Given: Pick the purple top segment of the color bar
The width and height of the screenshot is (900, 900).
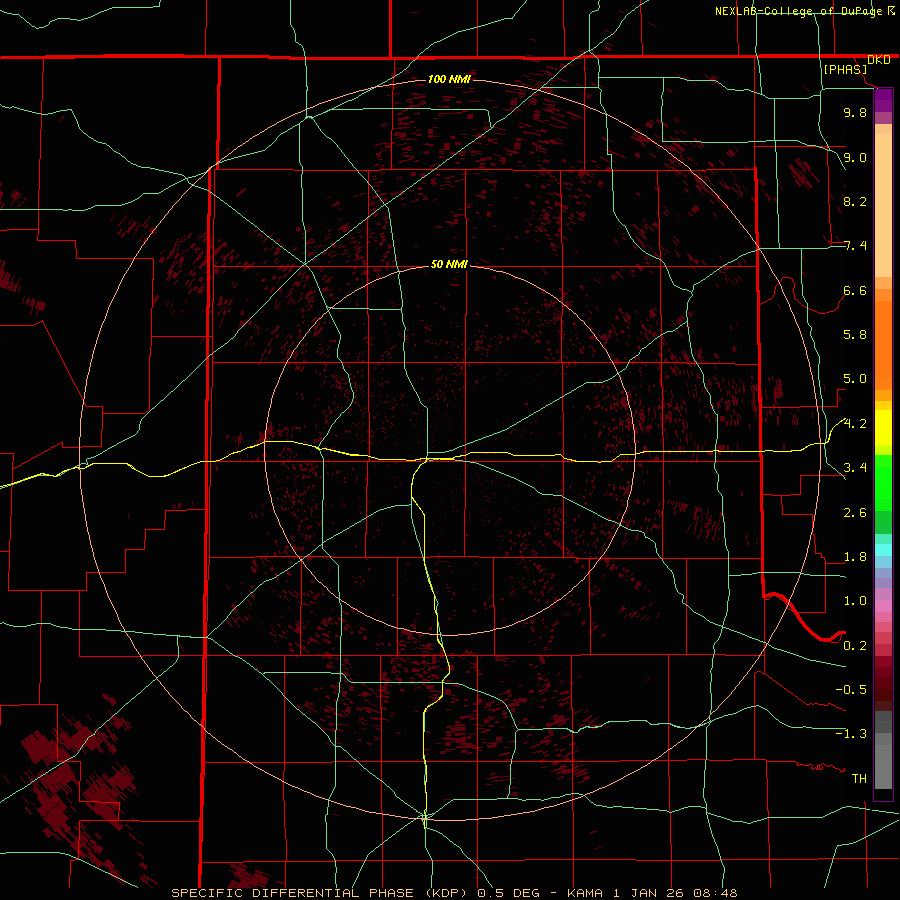Looking at the screenshot, I should coord(883,100).
